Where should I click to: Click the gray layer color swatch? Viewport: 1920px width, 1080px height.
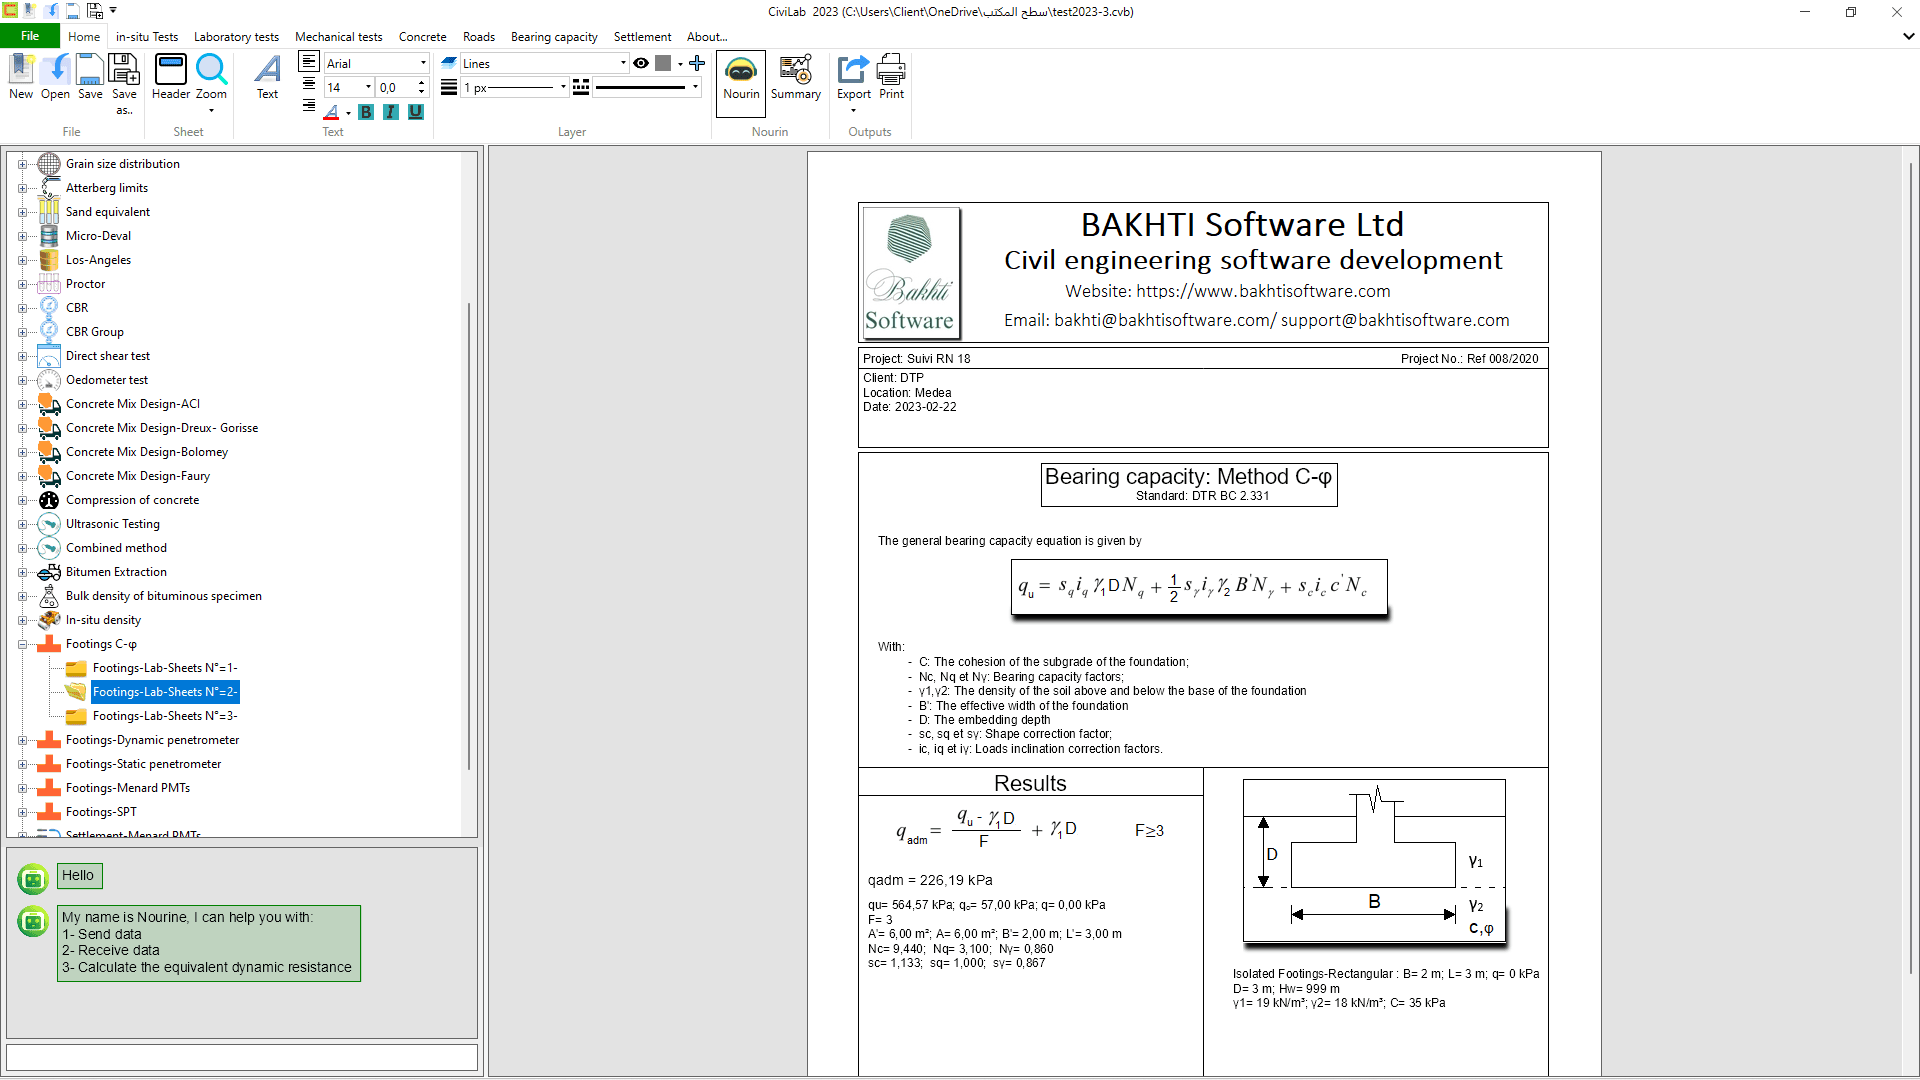coord(663,63)
